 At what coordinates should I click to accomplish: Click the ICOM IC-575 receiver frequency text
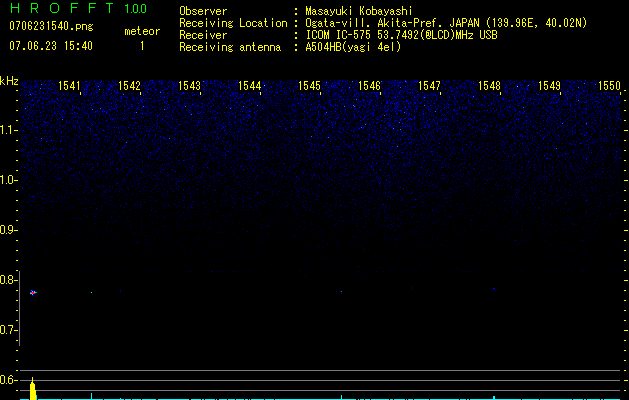[401, 35]
